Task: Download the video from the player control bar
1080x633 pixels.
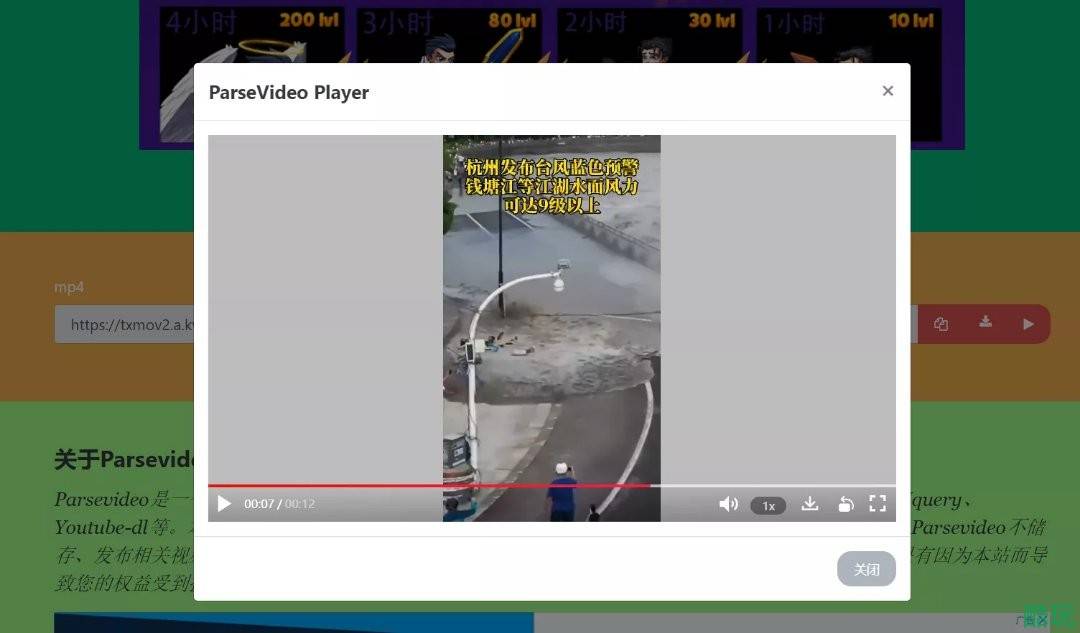Action: coord(810,504)
